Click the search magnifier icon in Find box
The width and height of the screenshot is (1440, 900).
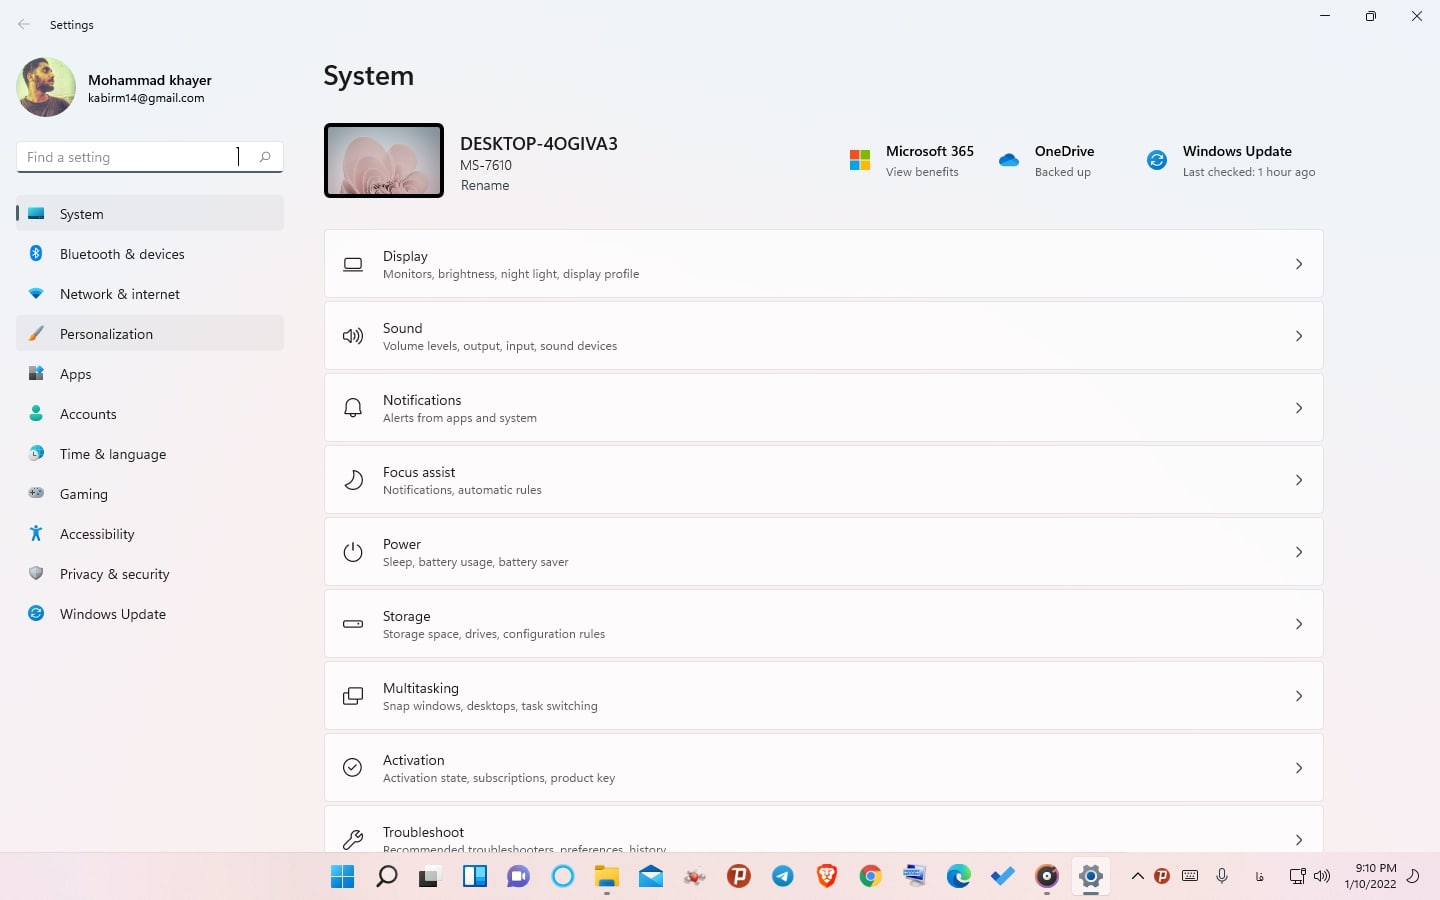[265, 157]
